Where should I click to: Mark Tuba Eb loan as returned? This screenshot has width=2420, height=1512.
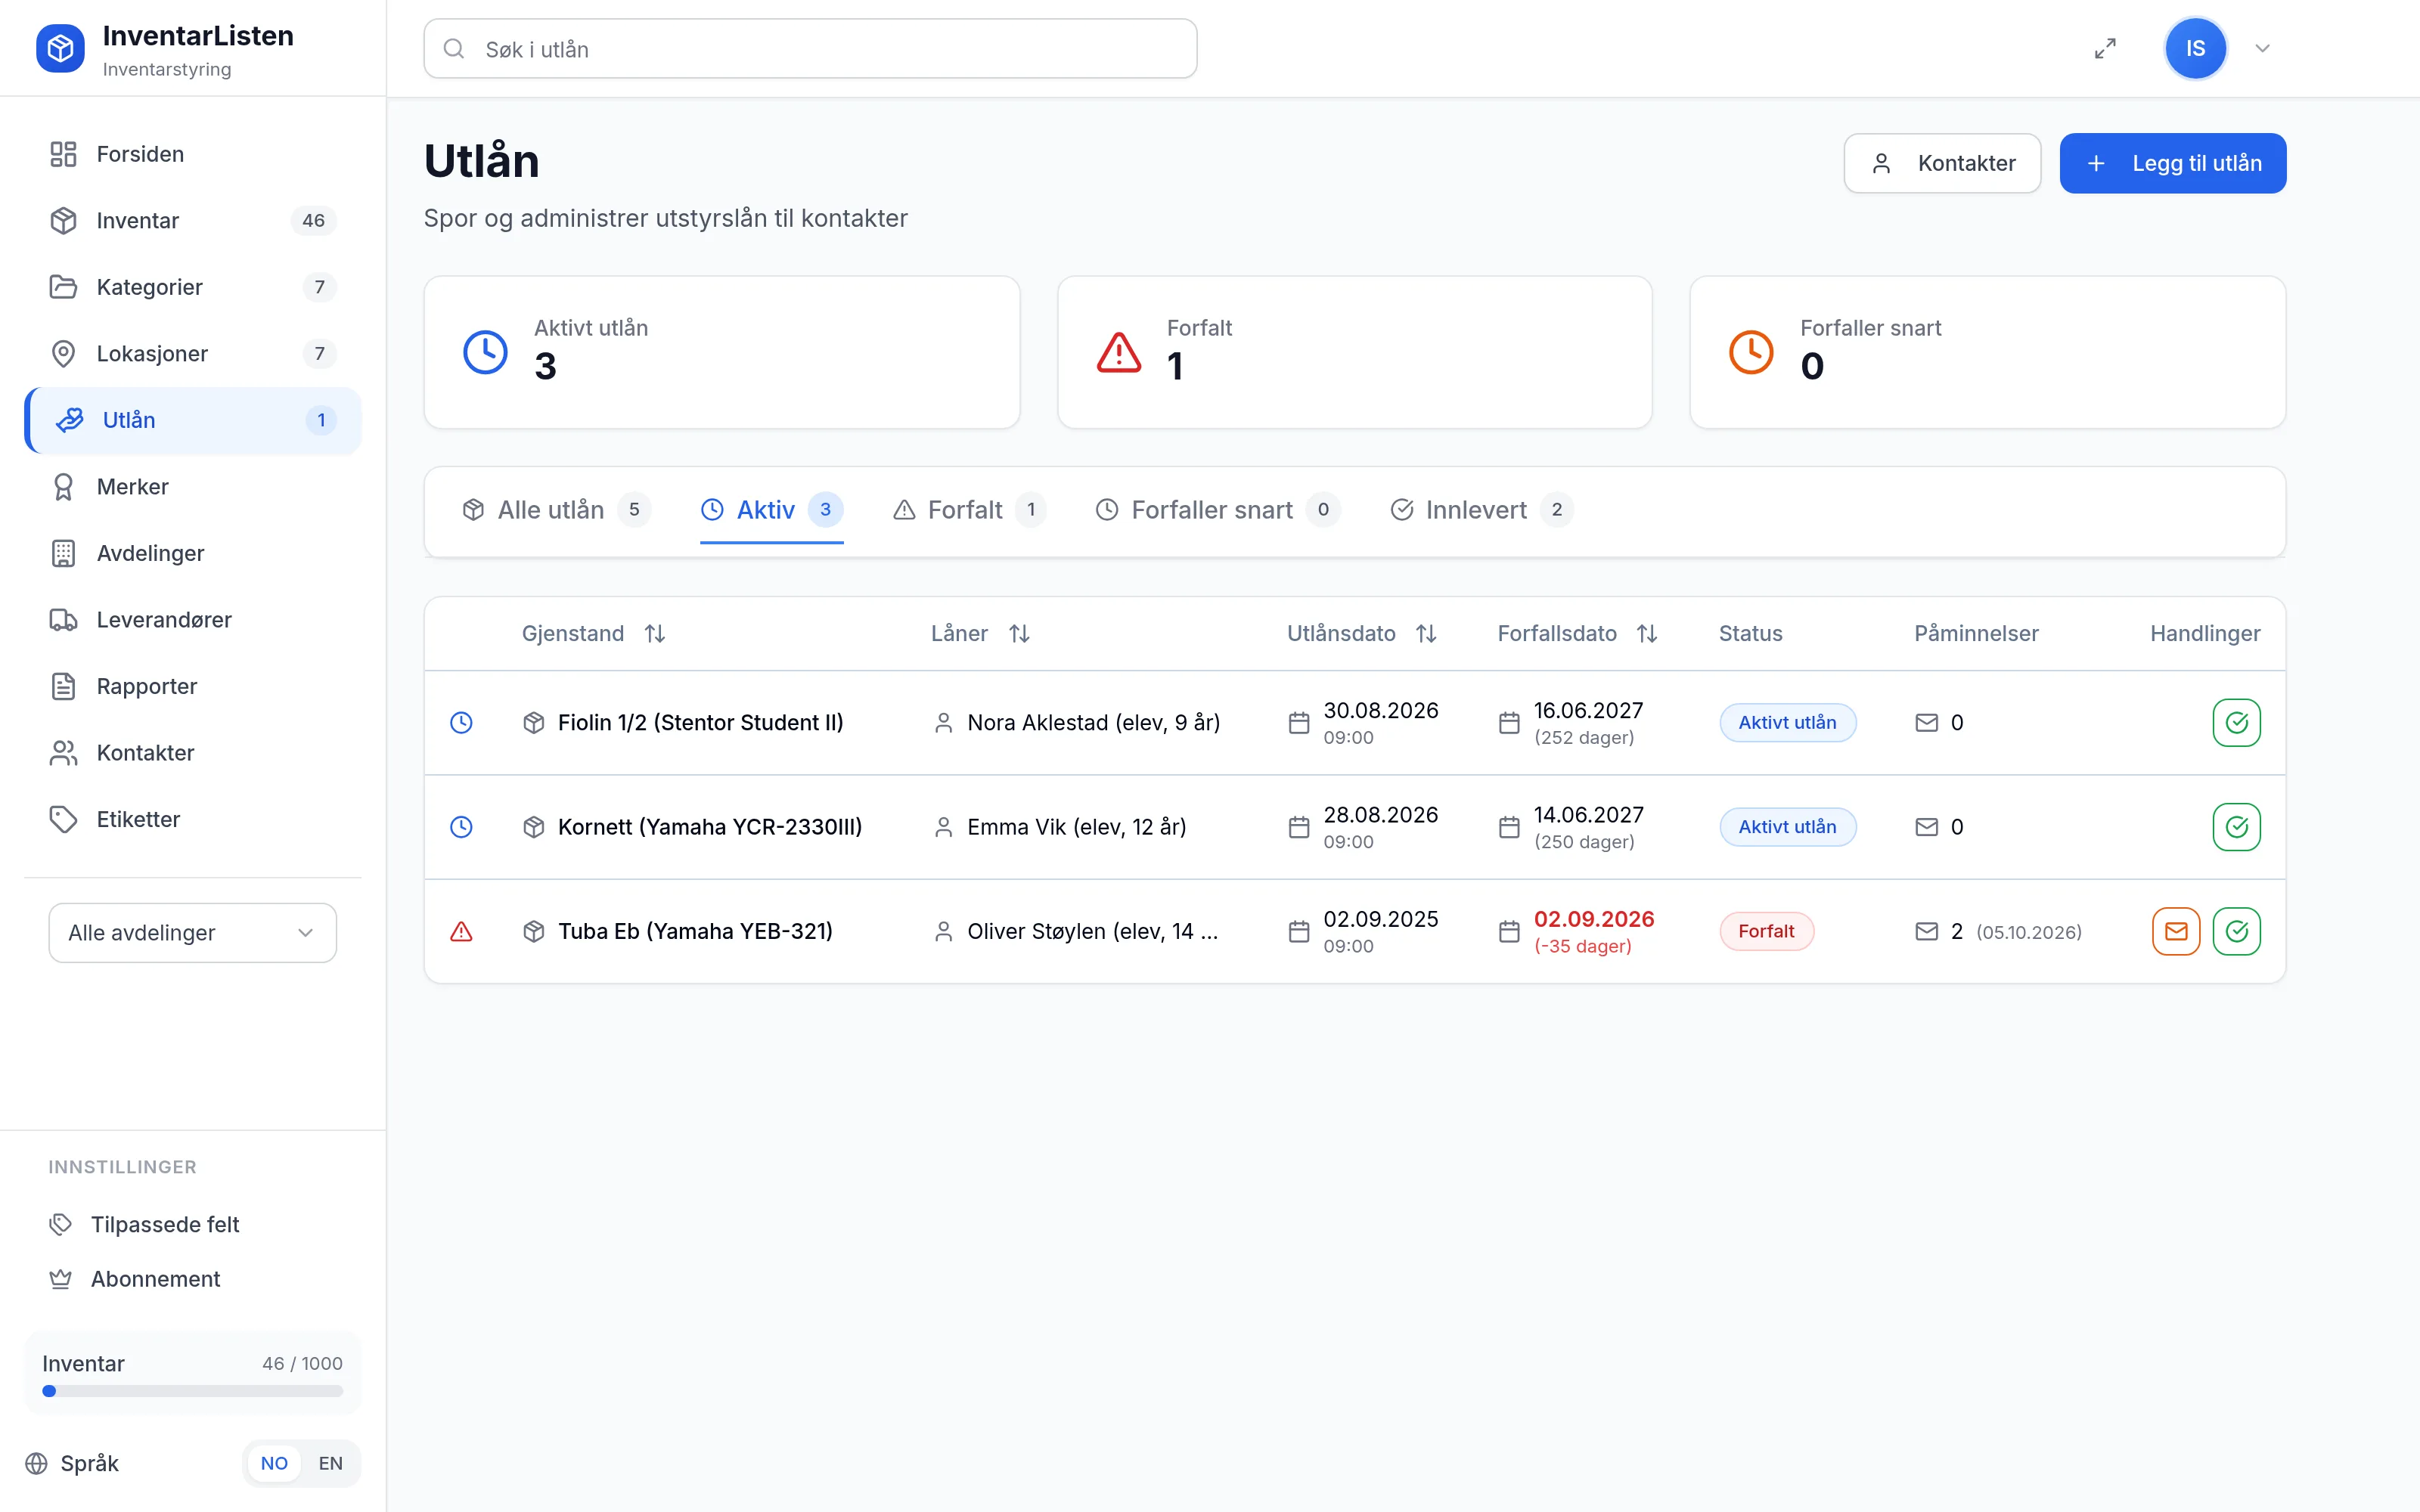point(2236,931)
